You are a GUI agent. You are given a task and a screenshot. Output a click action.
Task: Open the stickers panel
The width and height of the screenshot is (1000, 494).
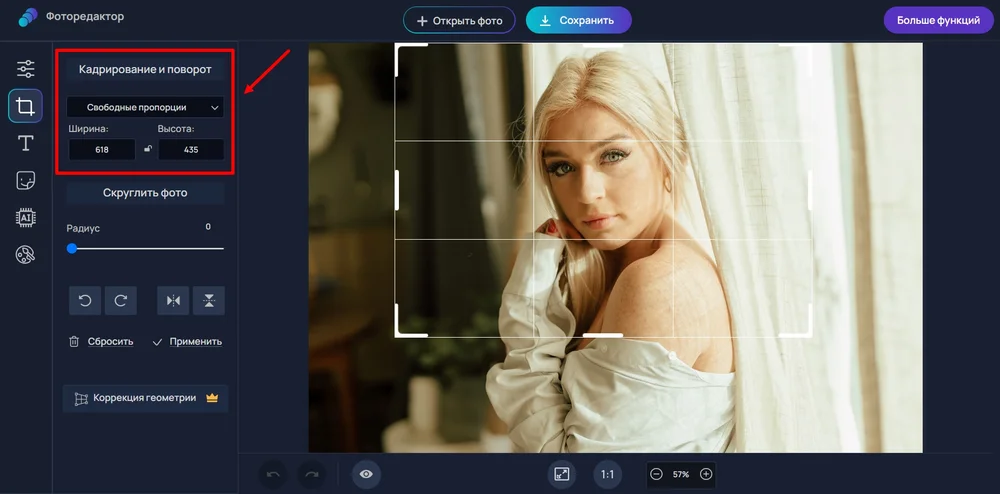25,180
